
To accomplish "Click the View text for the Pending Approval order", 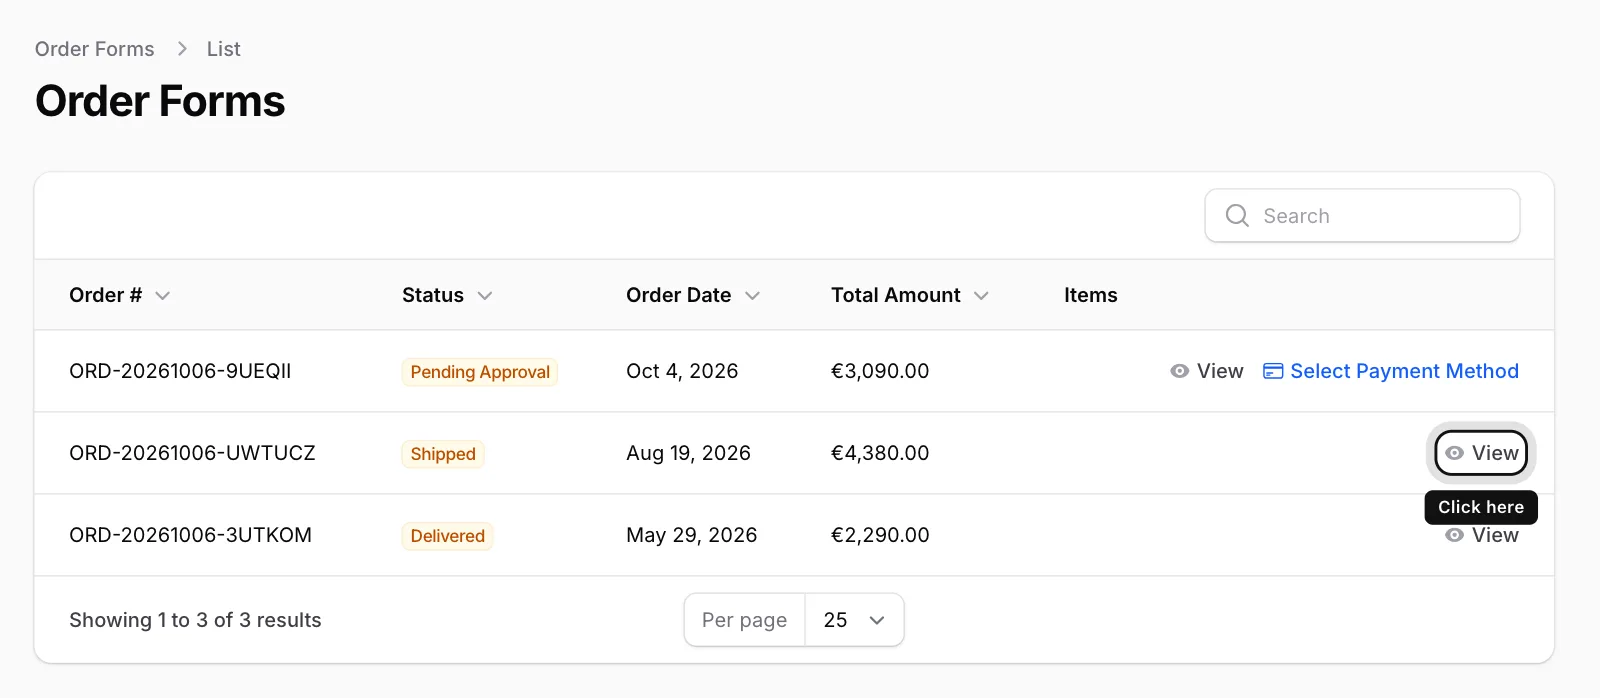I will tap(1220, 371).
